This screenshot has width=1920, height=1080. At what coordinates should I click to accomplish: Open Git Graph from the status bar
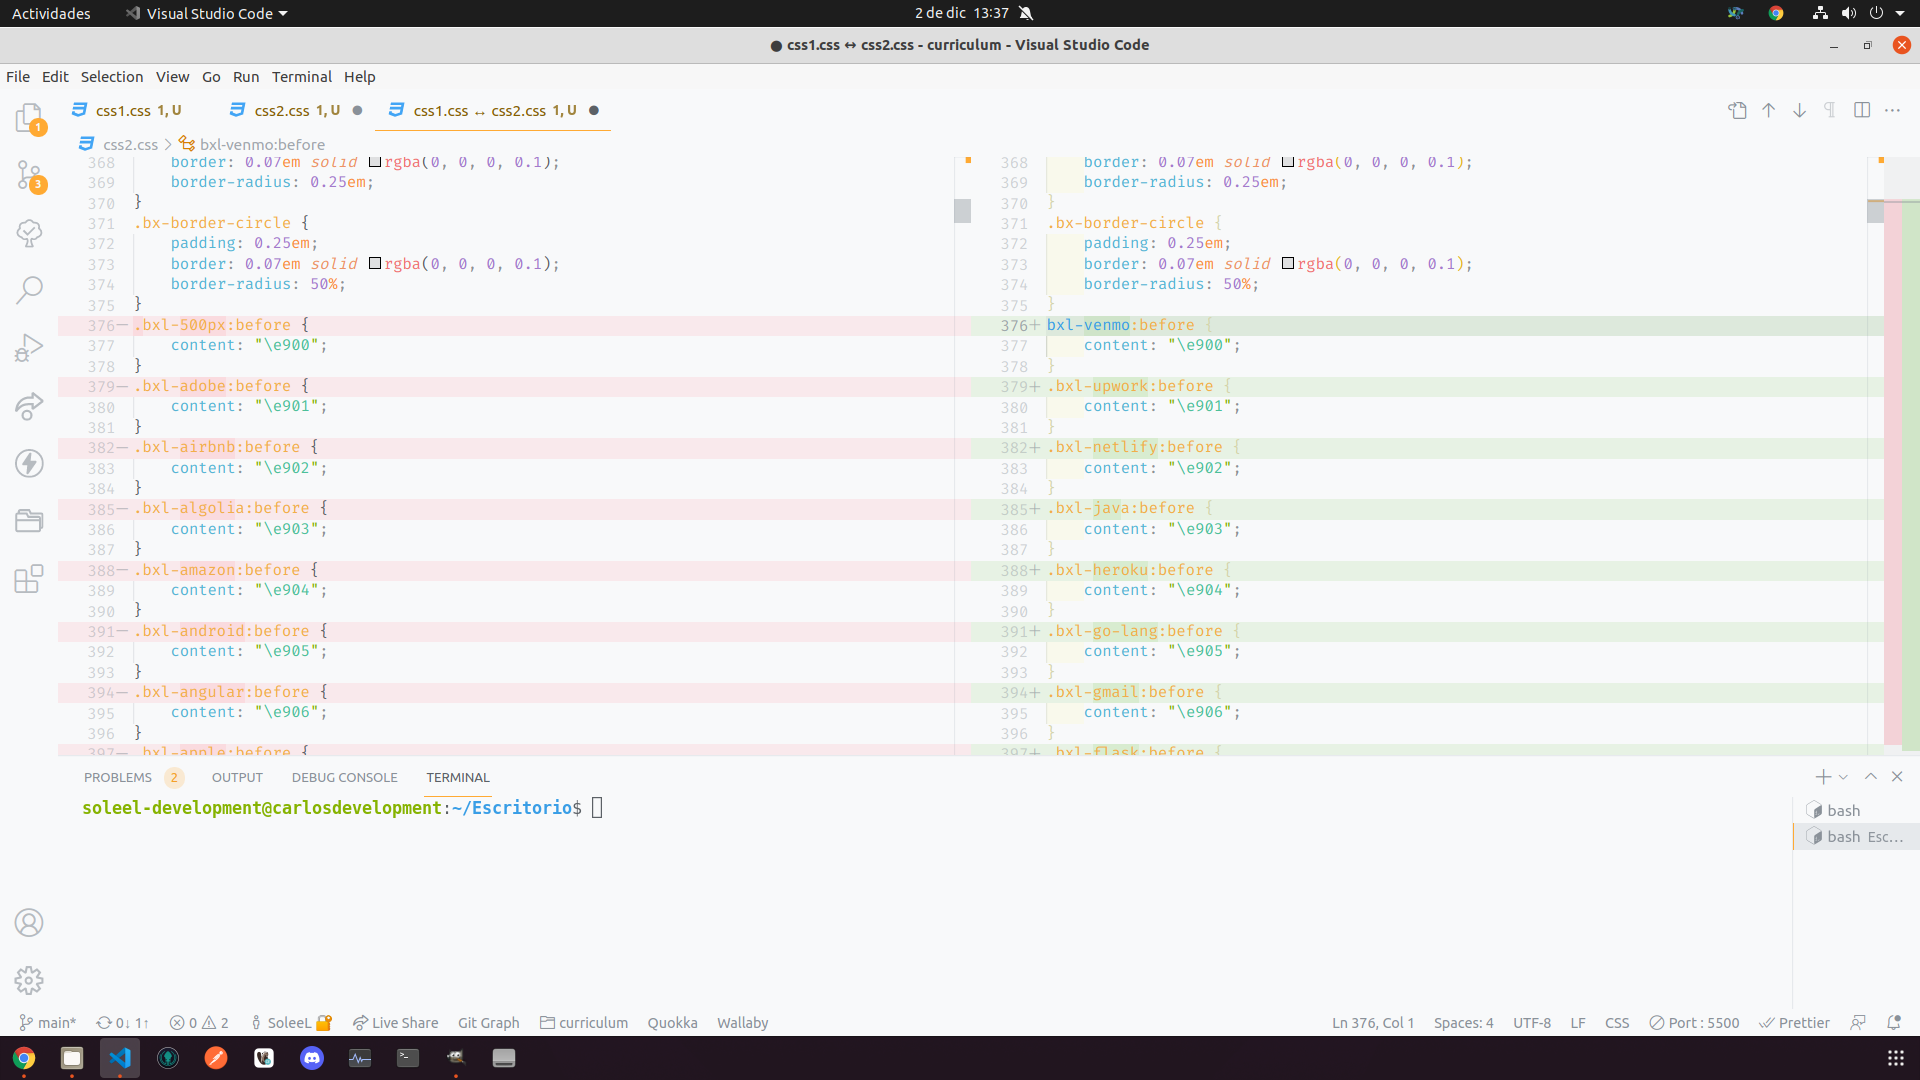488,1022
